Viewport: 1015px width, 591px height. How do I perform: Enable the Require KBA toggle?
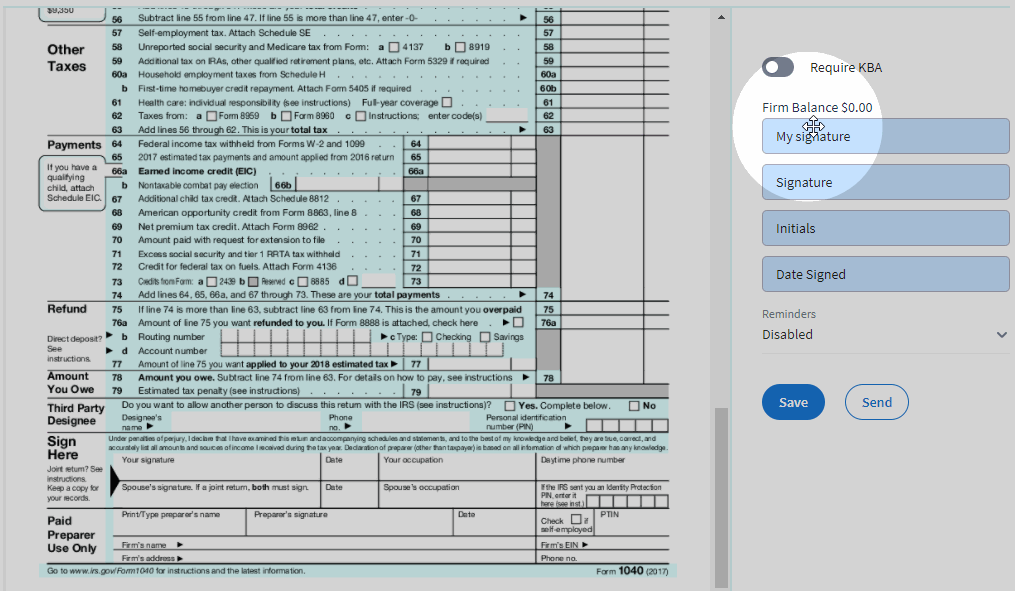(777, 67)
